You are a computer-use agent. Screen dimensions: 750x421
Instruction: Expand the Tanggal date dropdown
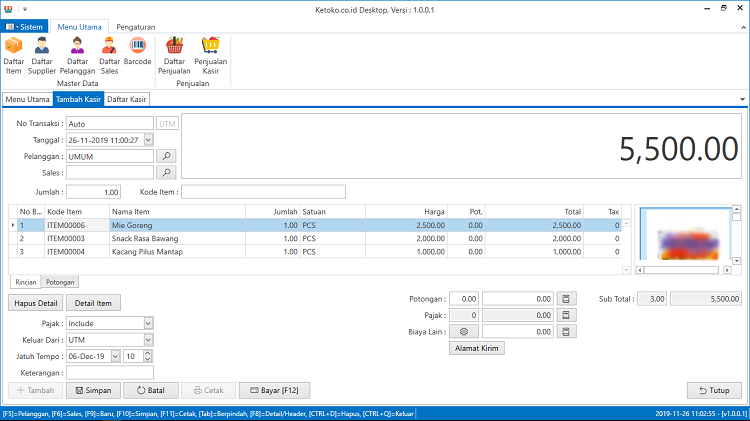click(148, 140)
